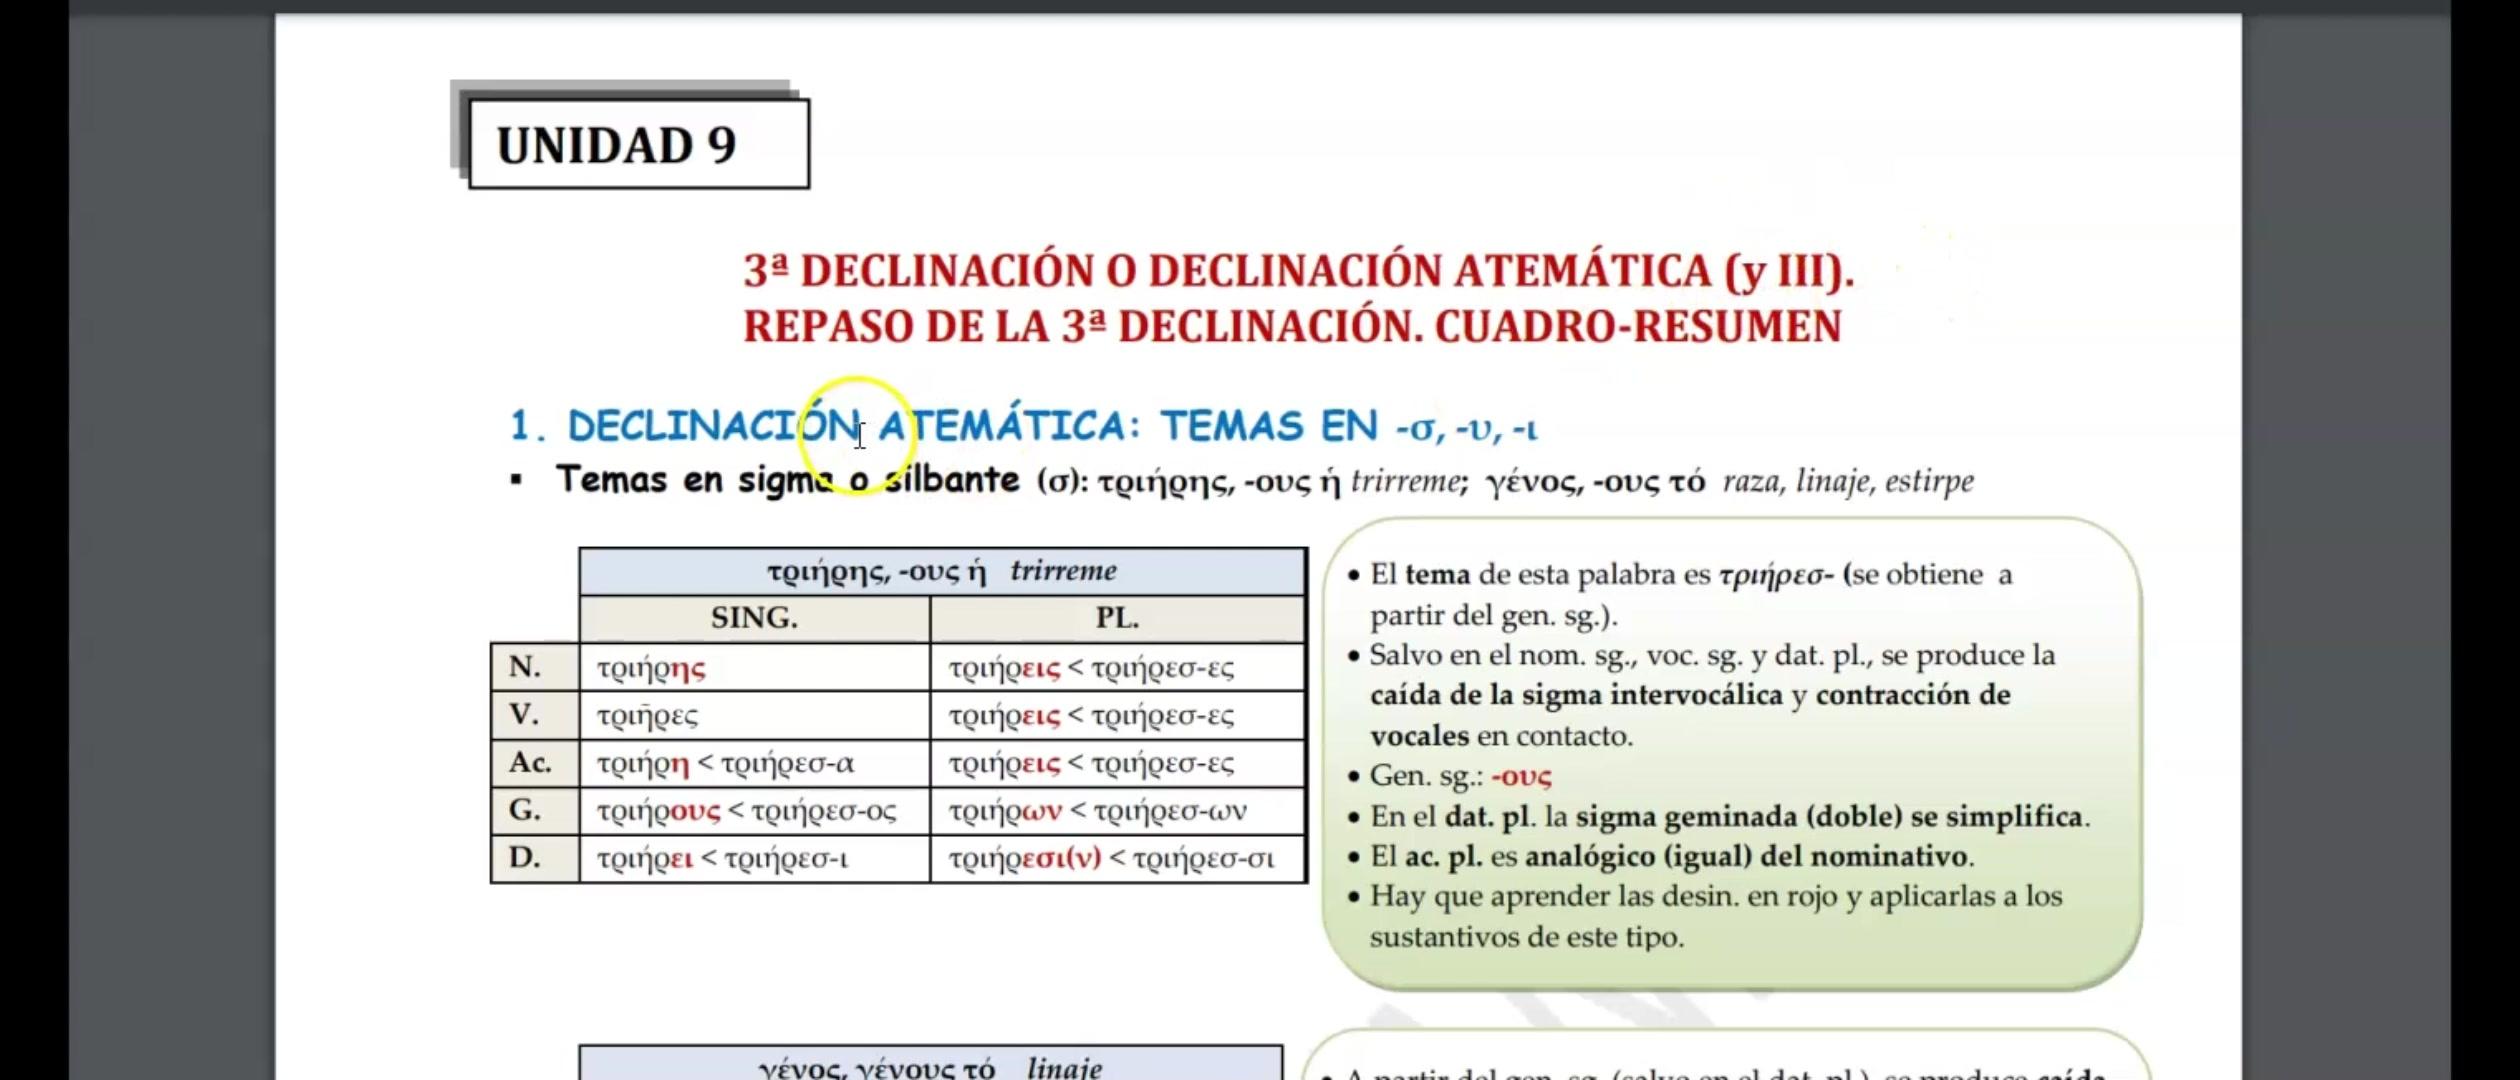This screenshot has width=2520, height=1080.
Task: Click the V. row label
Action: pos(524,714)
